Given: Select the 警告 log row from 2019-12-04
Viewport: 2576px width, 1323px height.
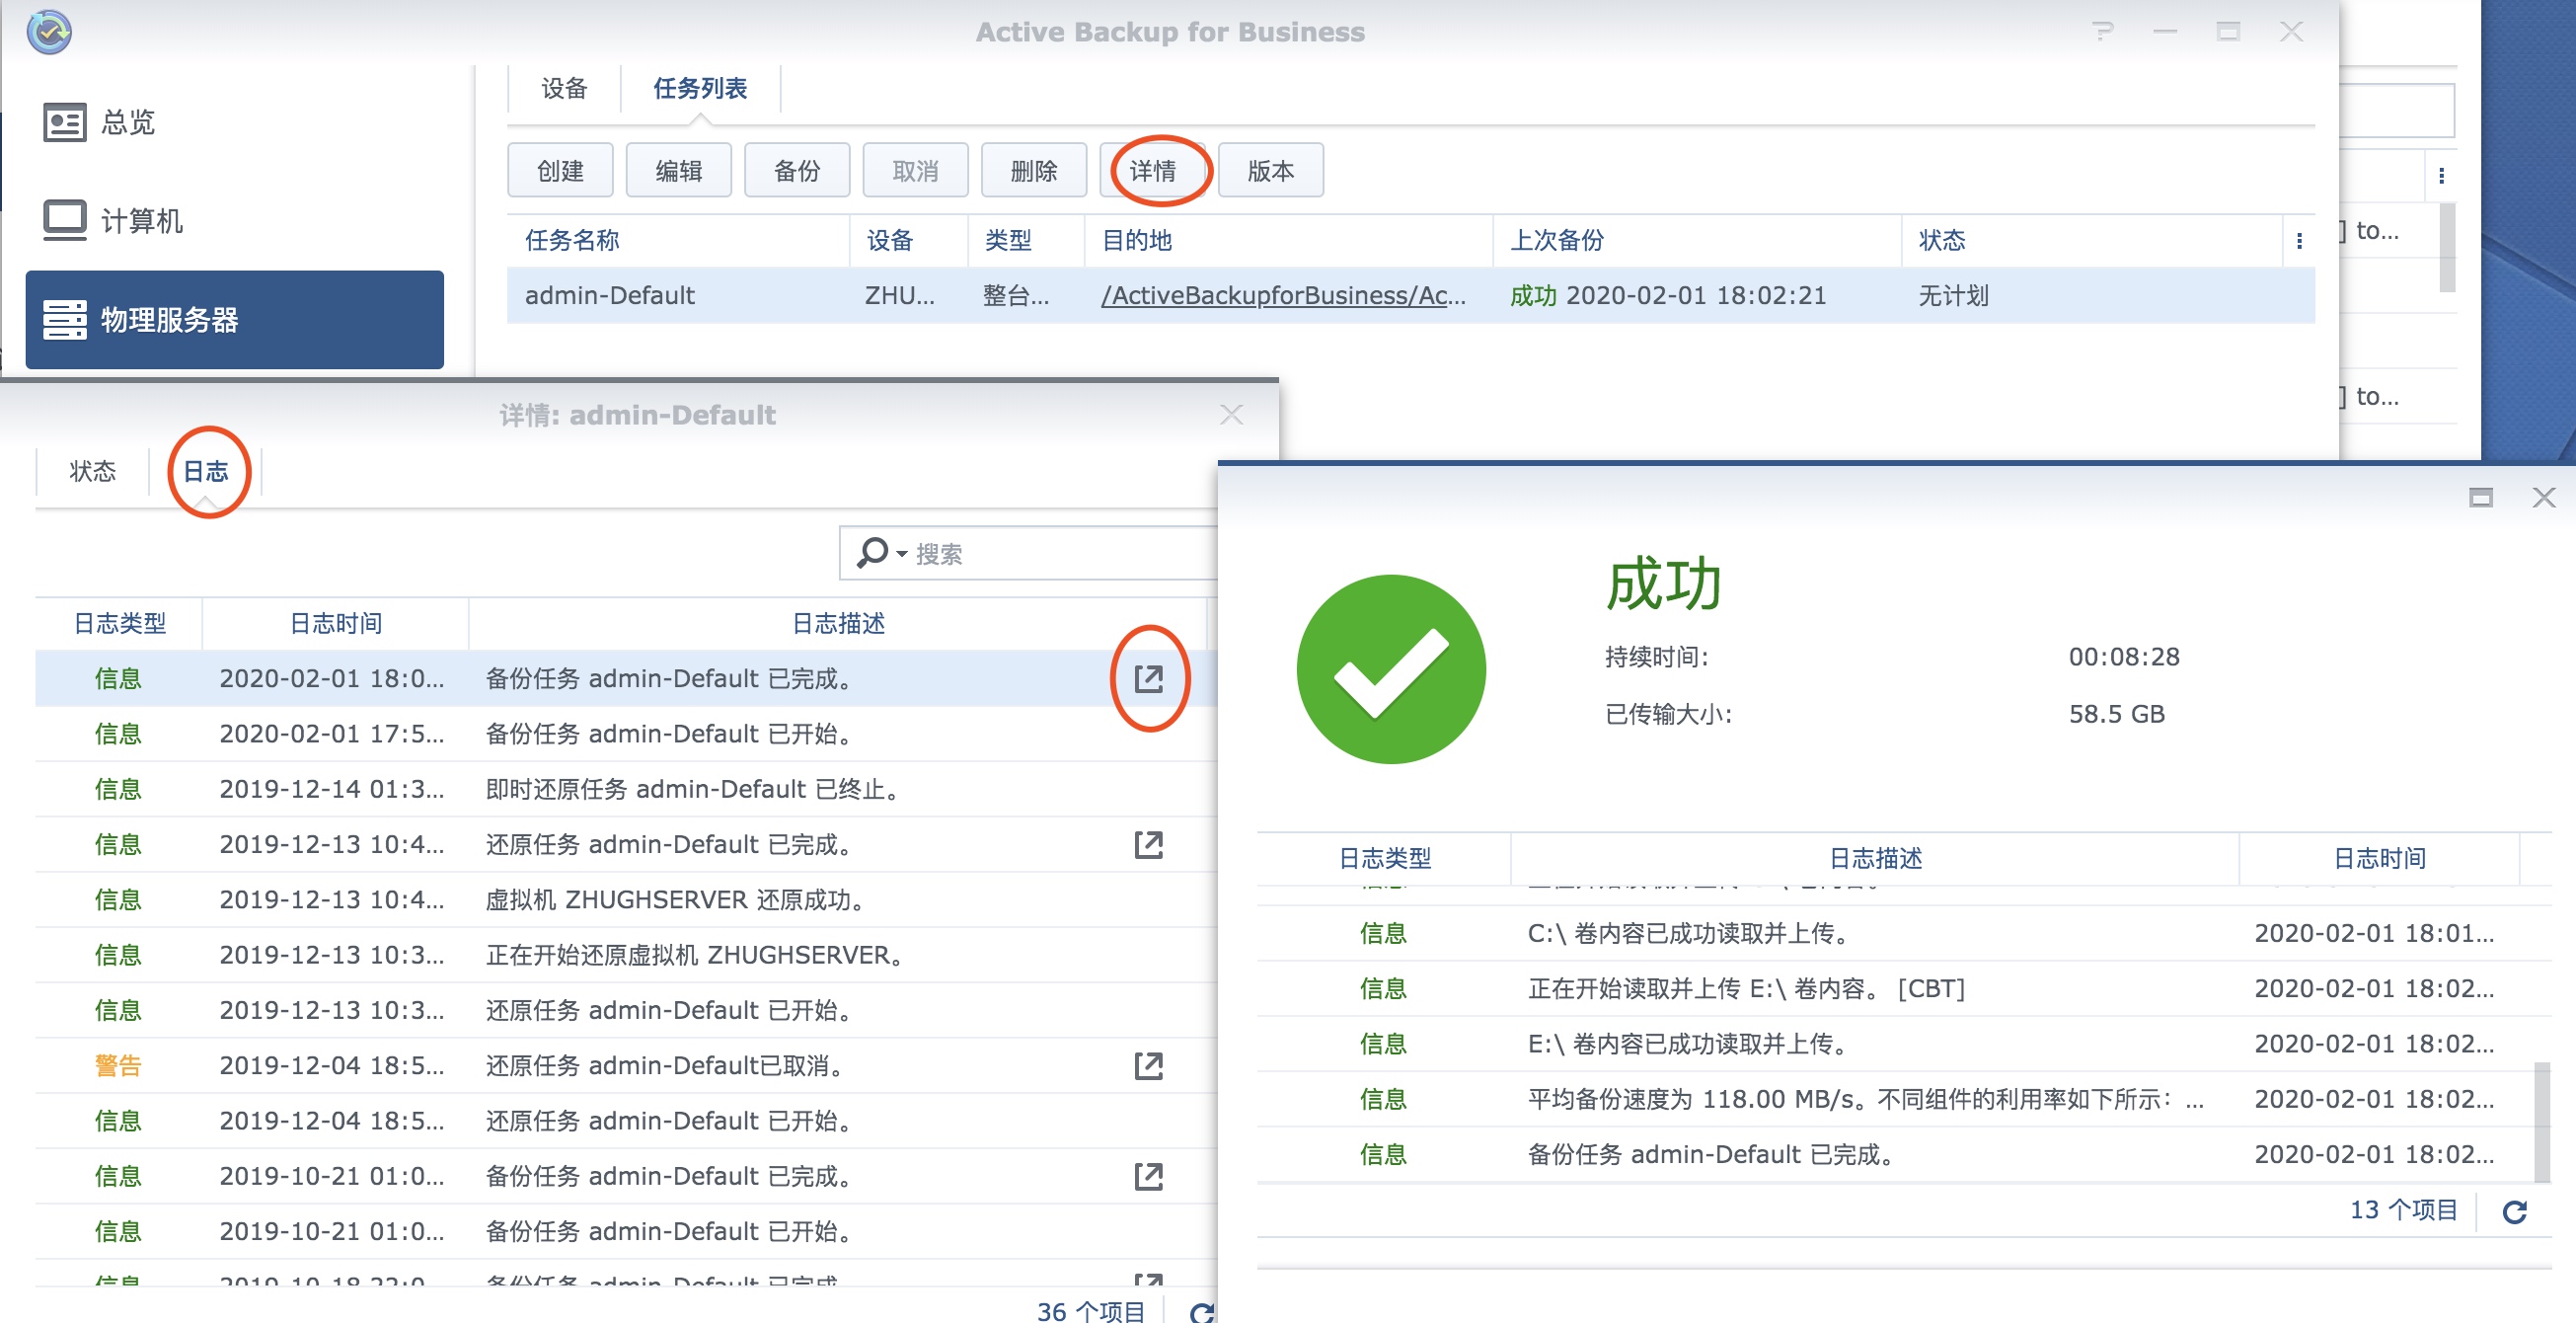Looking at the screenshot, I should coord(626,1066).
